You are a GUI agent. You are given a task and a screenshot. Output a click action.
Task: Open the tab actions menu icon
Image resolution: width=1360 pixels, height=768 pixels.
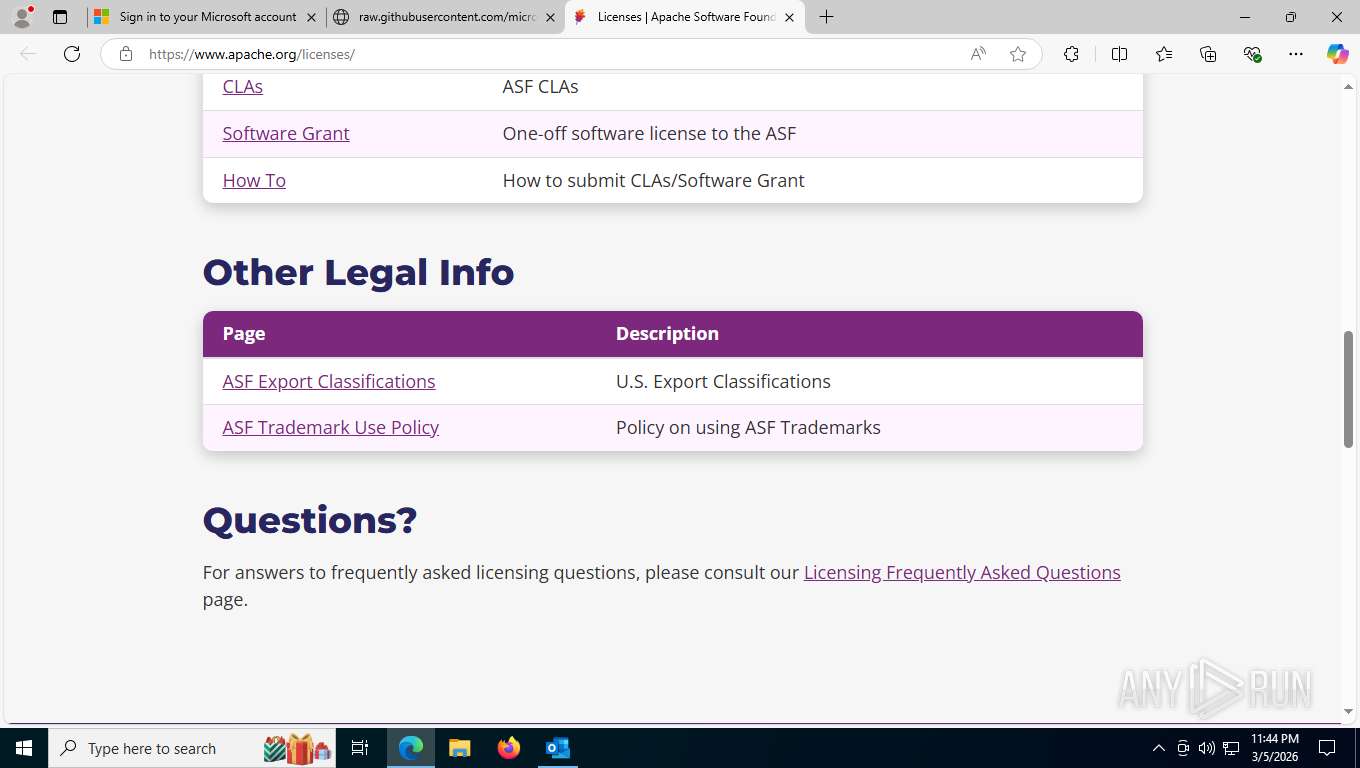pyautogui.click(x=60, y=17)
